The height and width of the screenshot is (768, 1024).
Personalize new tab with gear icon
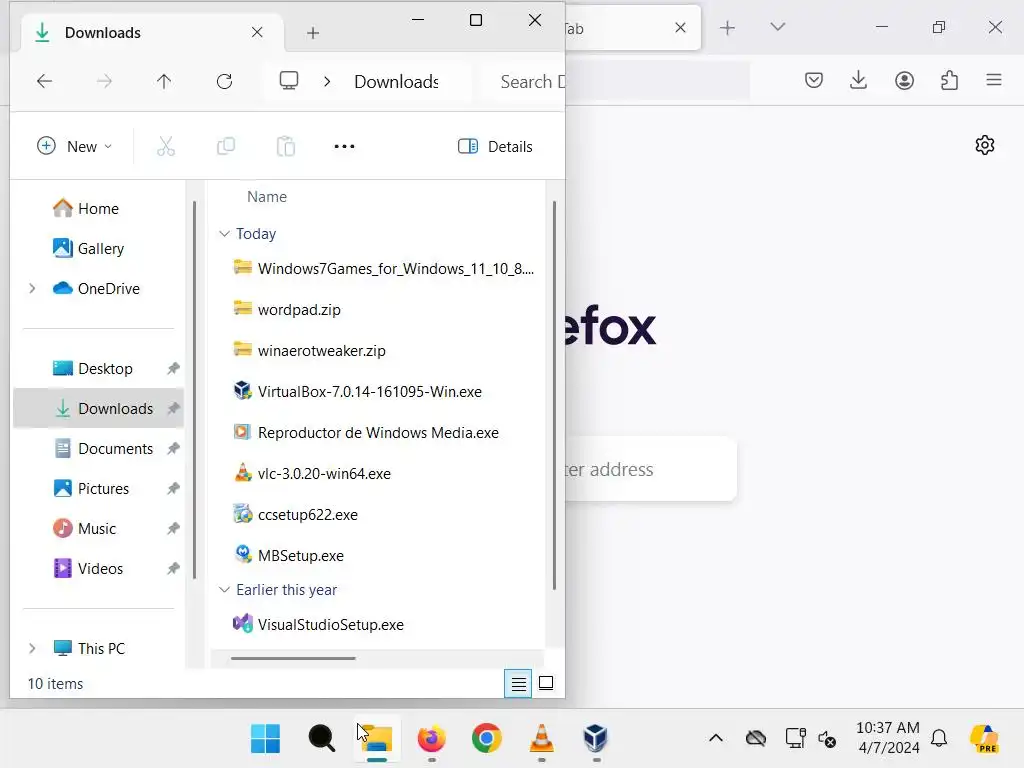click(x=985, y=144)
